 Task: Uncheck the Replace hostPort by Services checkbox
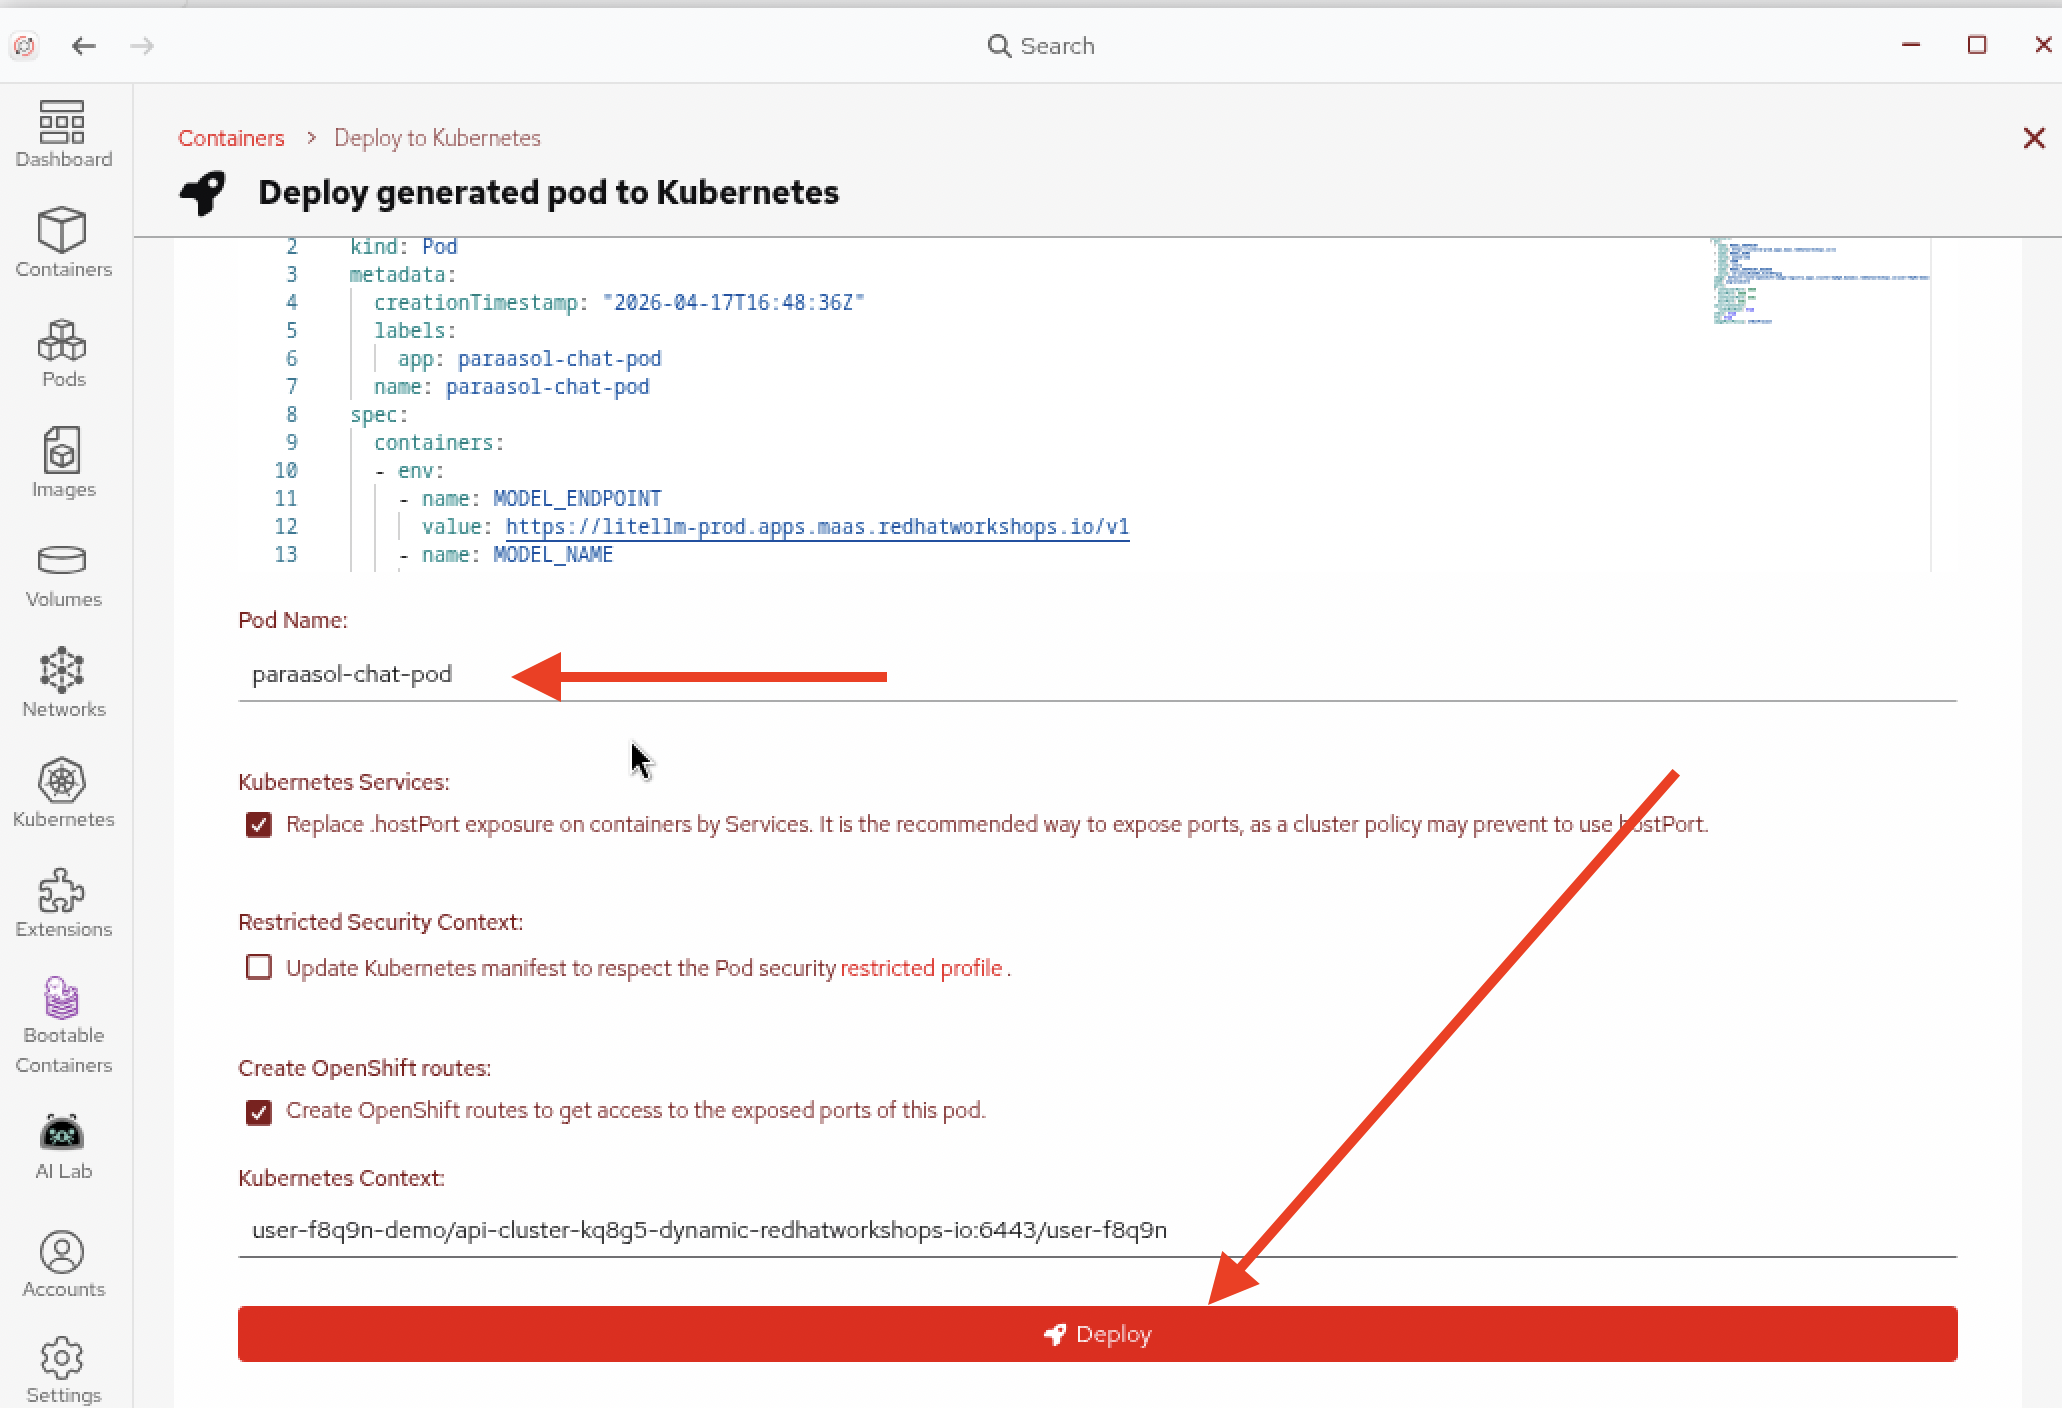pos(259,825)
